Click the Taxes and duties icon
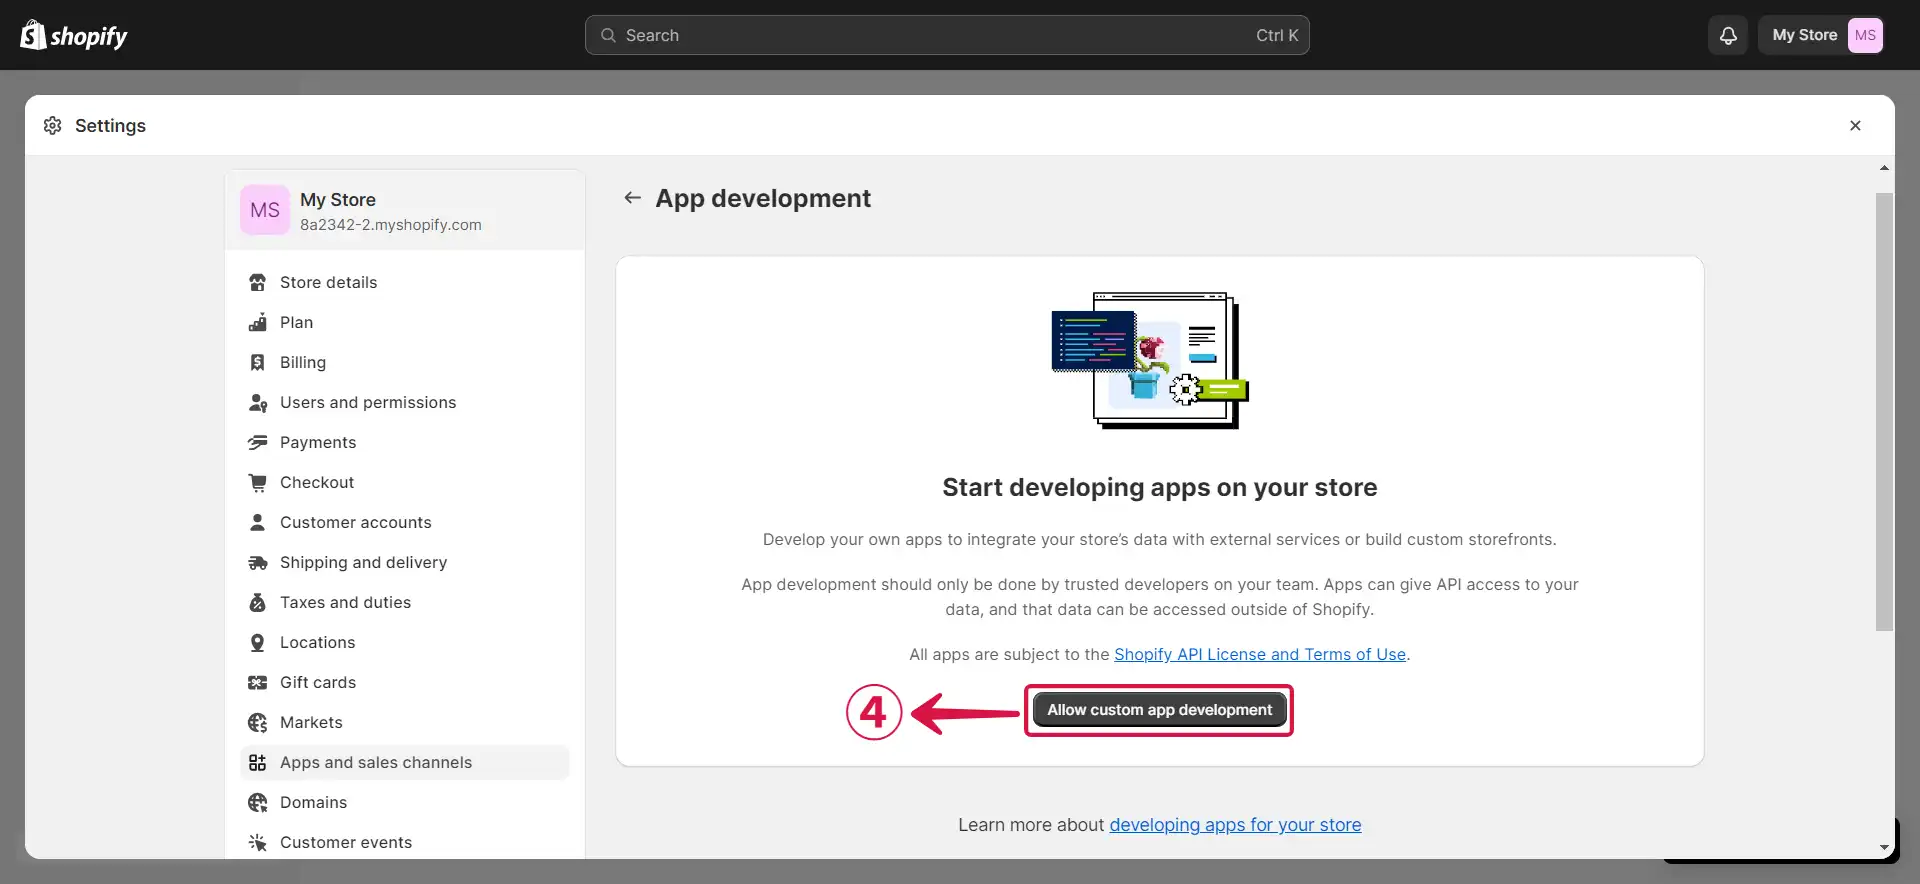Viewport: 1920px width, 884px height. 257,602
